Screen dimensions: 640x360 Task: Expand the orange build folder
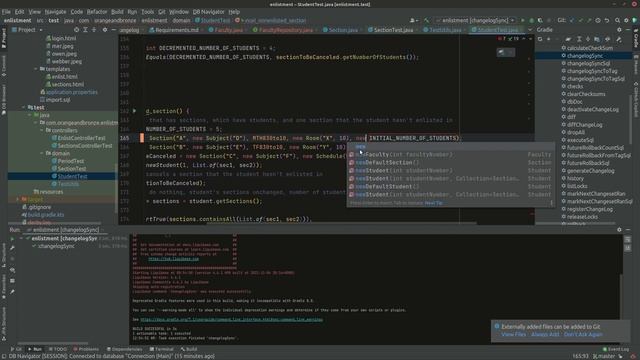(18, 199)
